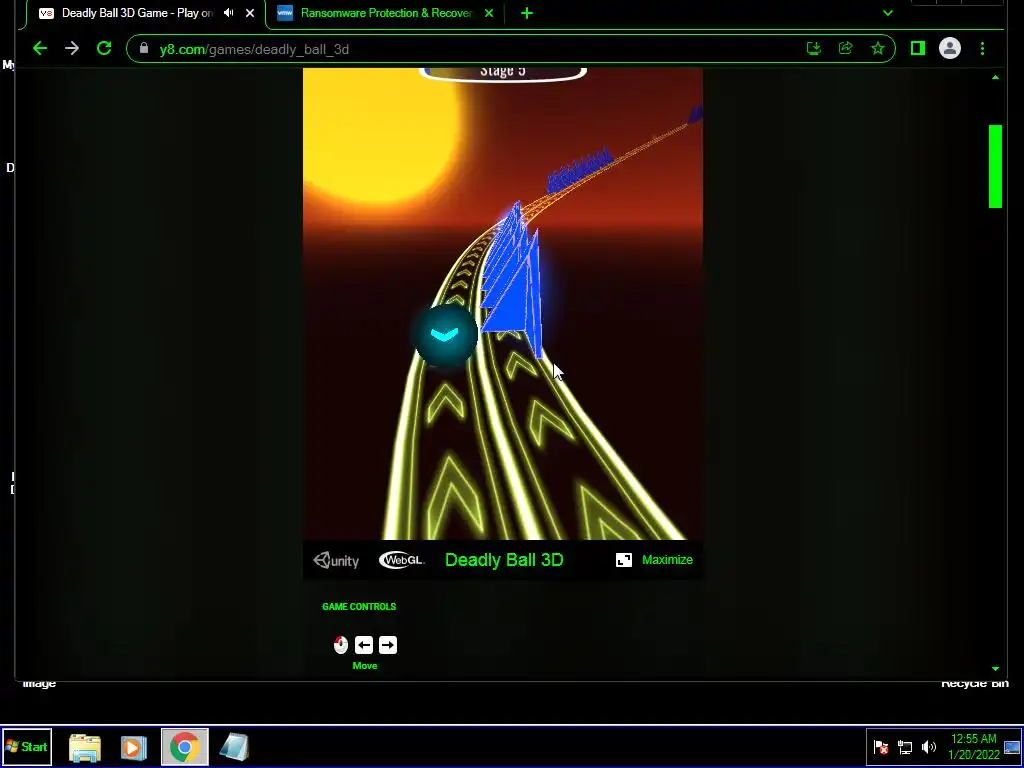
Task: Reload the Deadly Ball 3D page
Action: coord(104,48)
